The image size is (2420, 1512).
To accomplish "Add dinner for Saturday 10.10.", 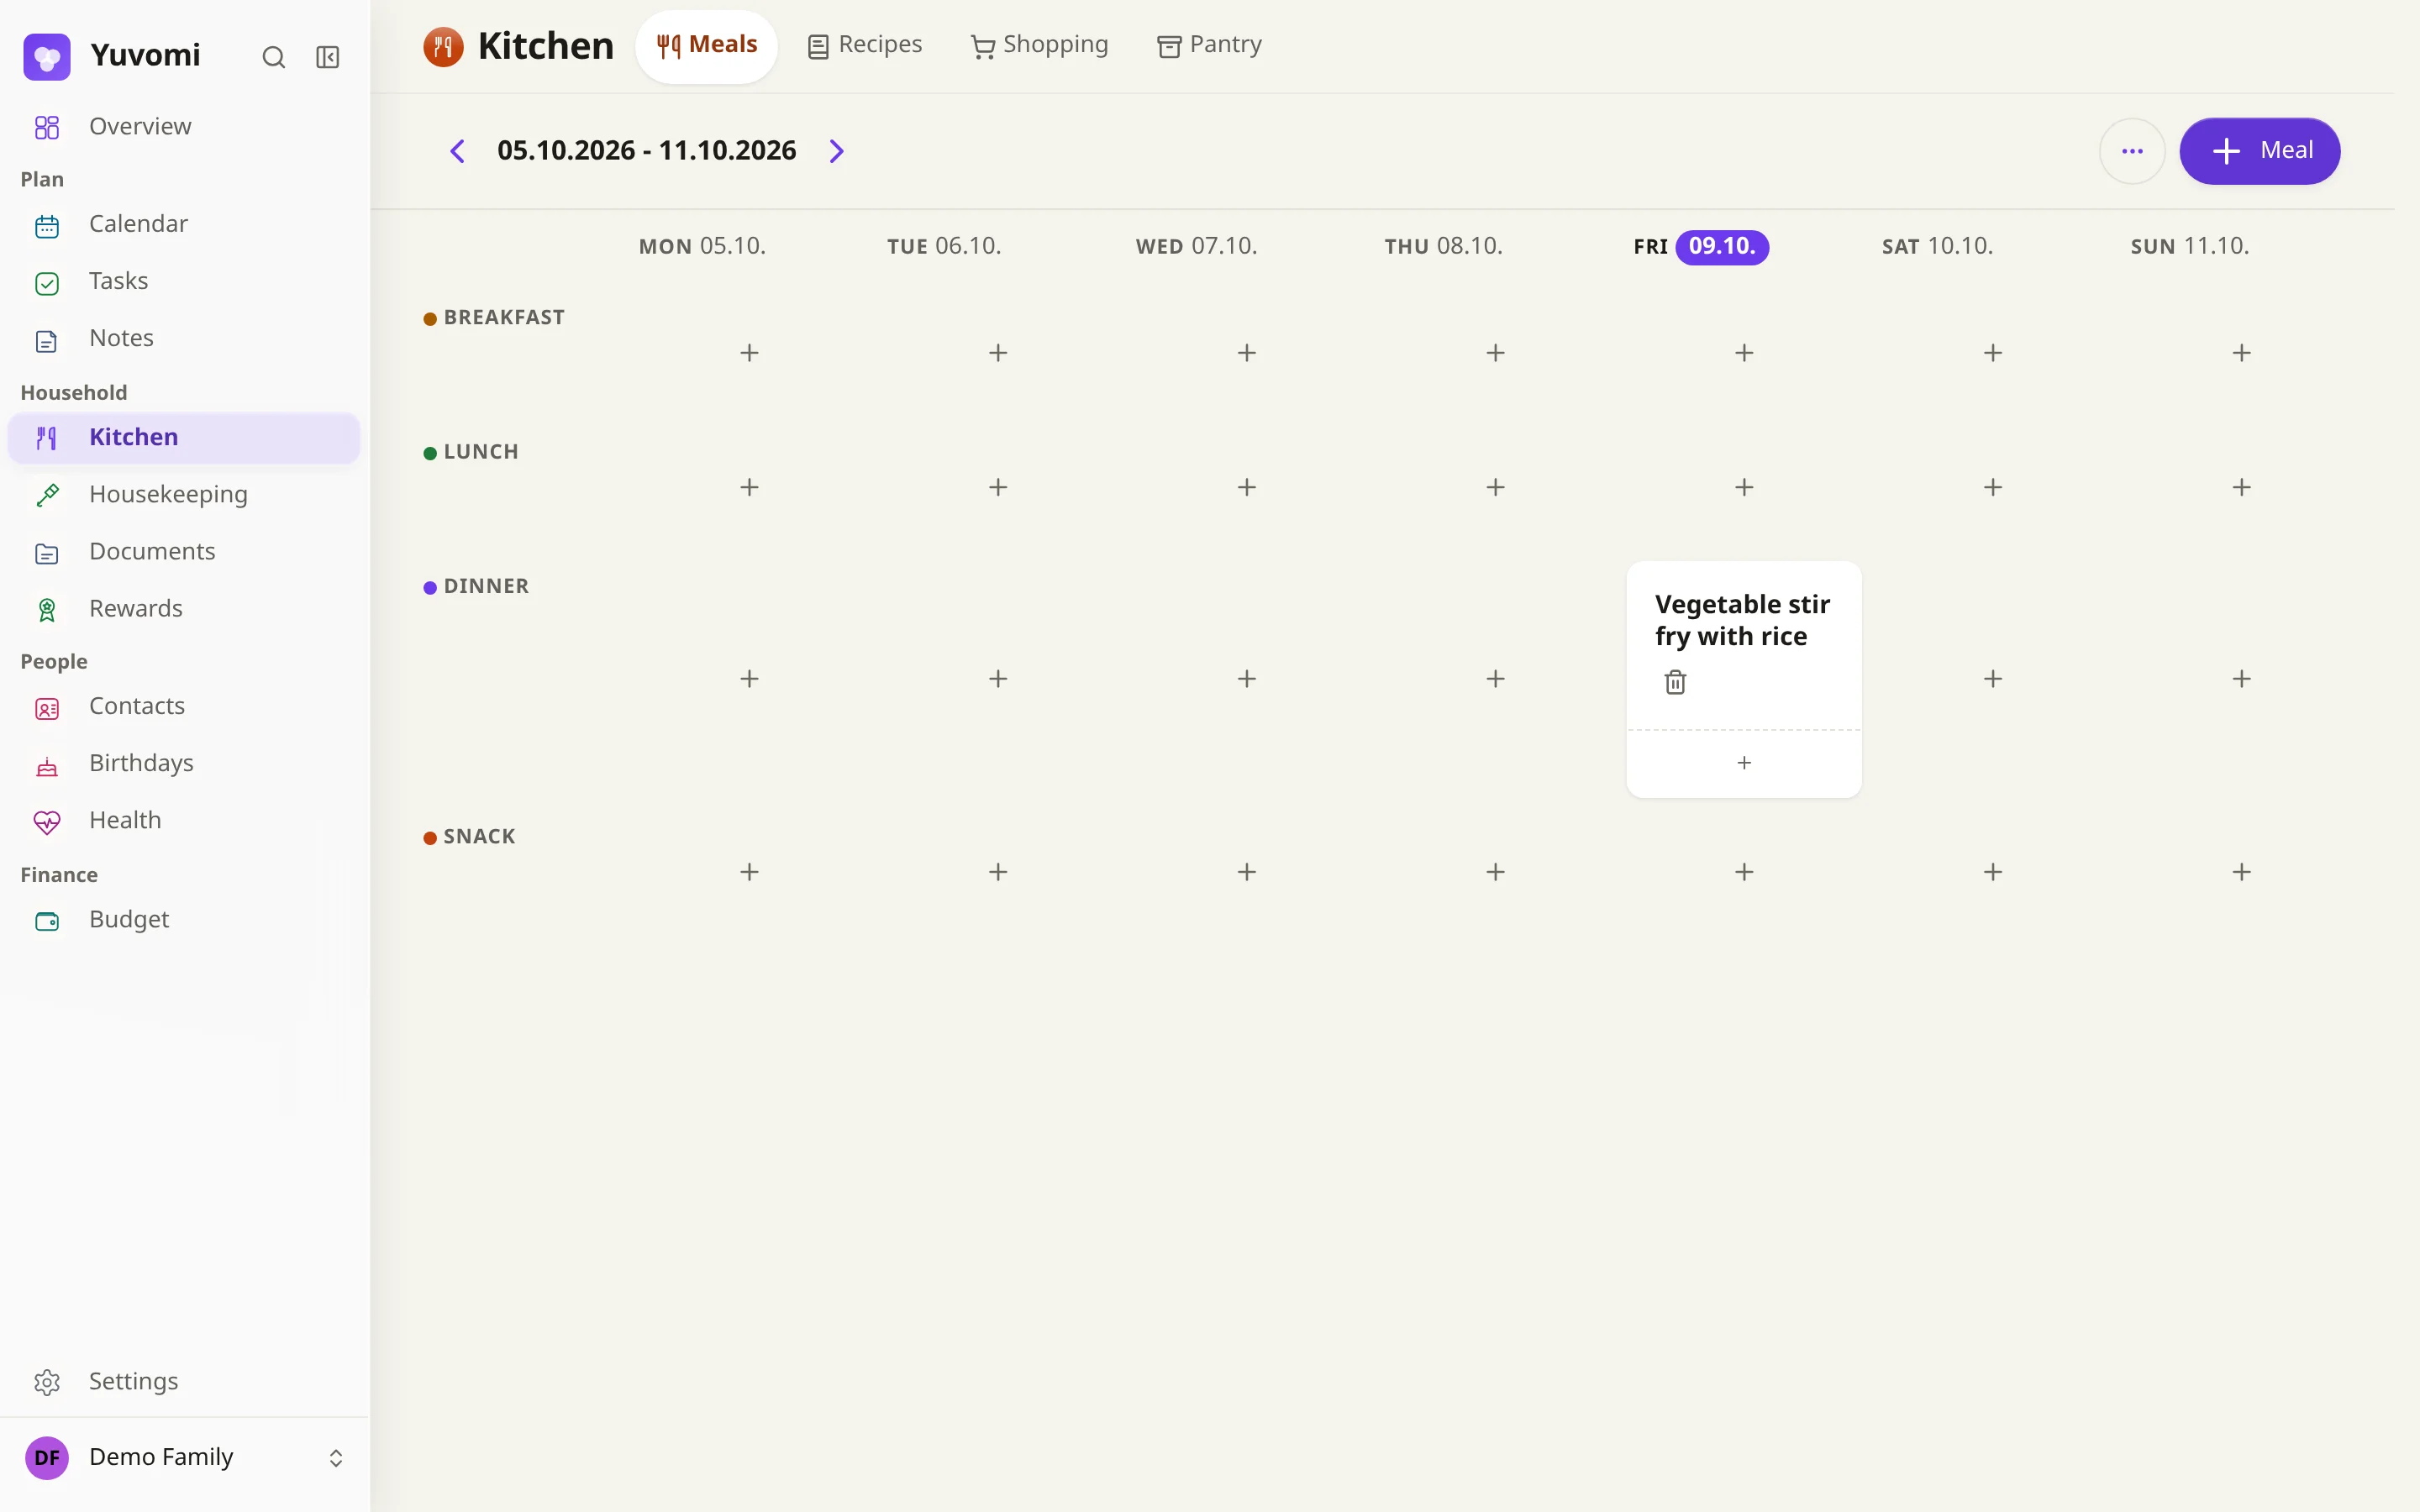I will [x=1993, y=679].
